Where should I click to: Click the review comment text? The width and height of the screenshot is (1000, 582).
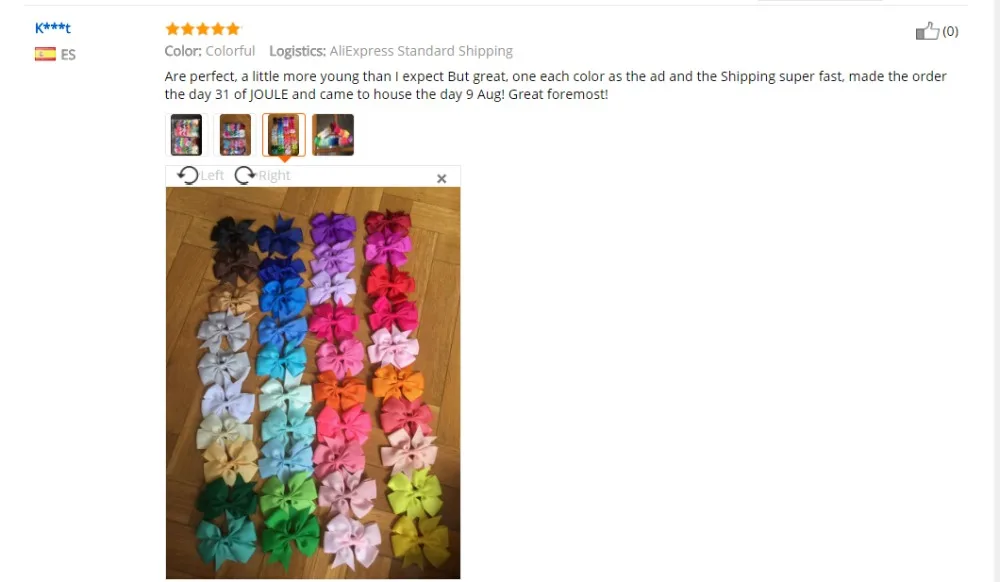tap(555, 85)
